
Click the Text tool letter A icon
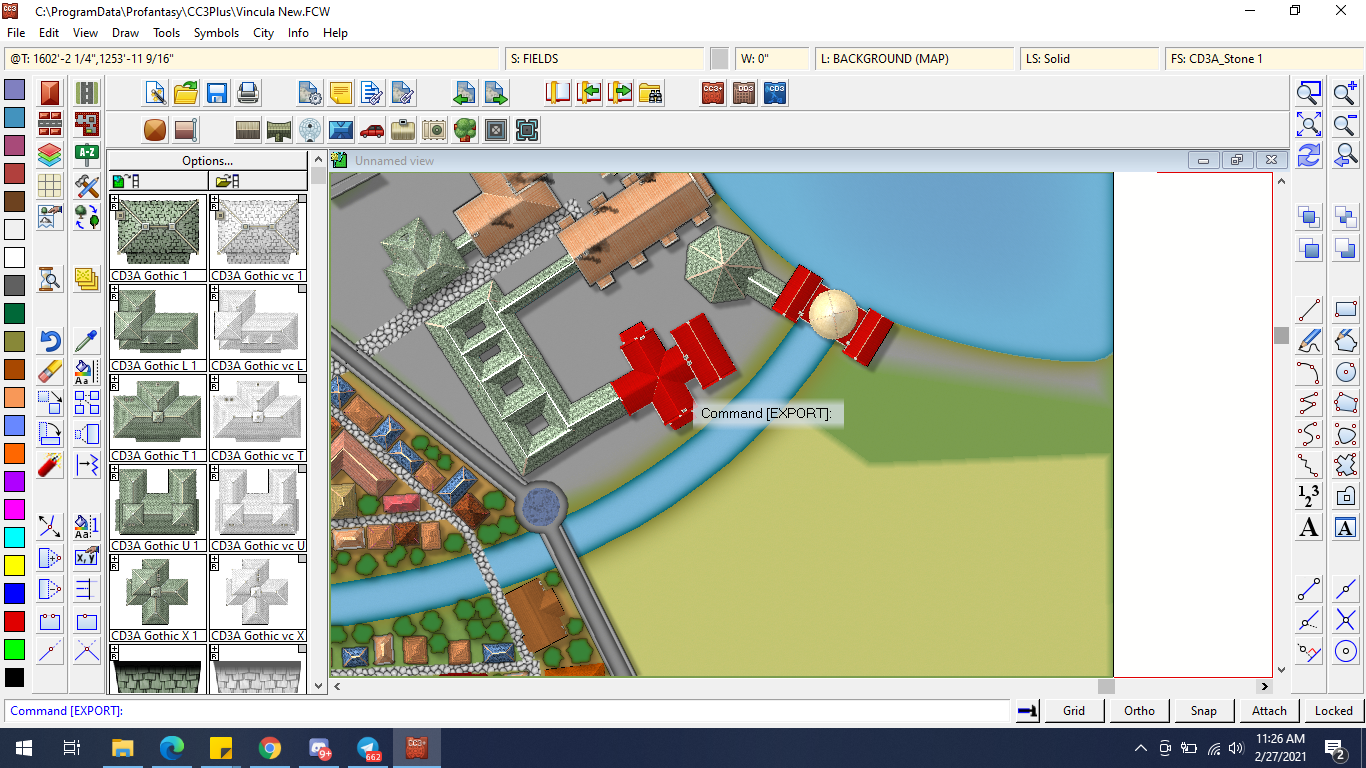click(1309, 527)
